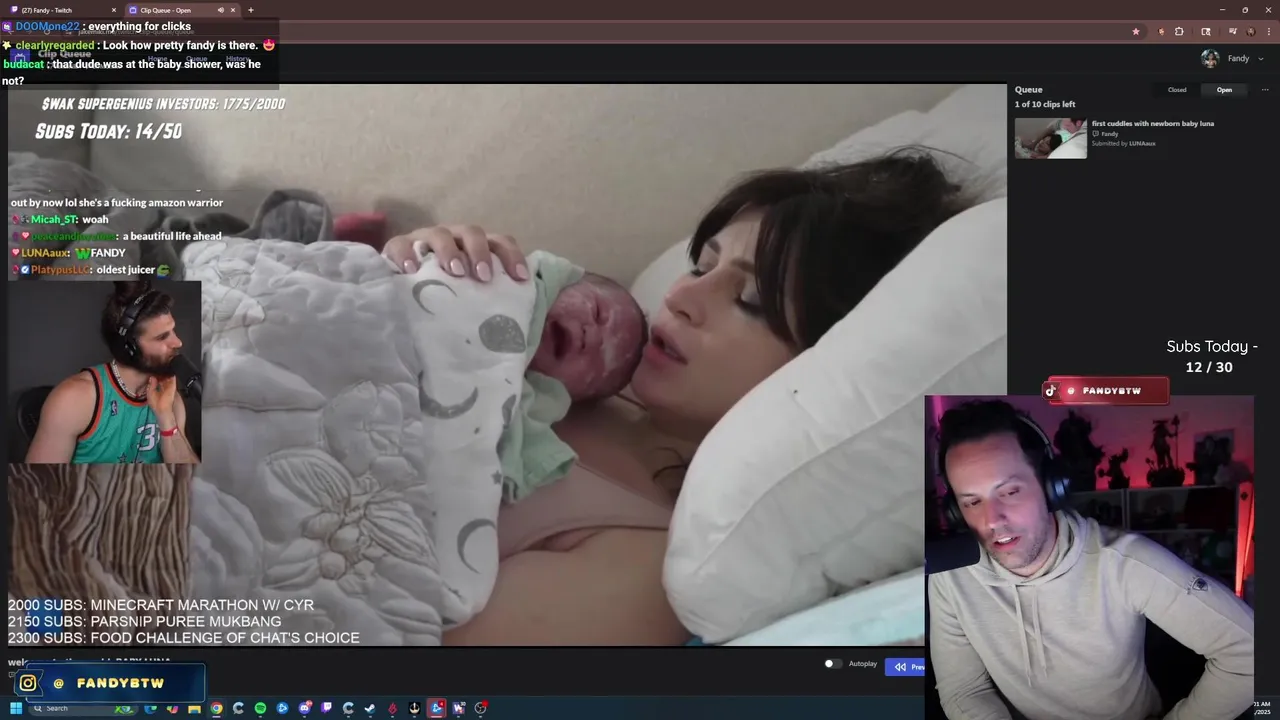Open a new browser tab

(x=250, y=10)
